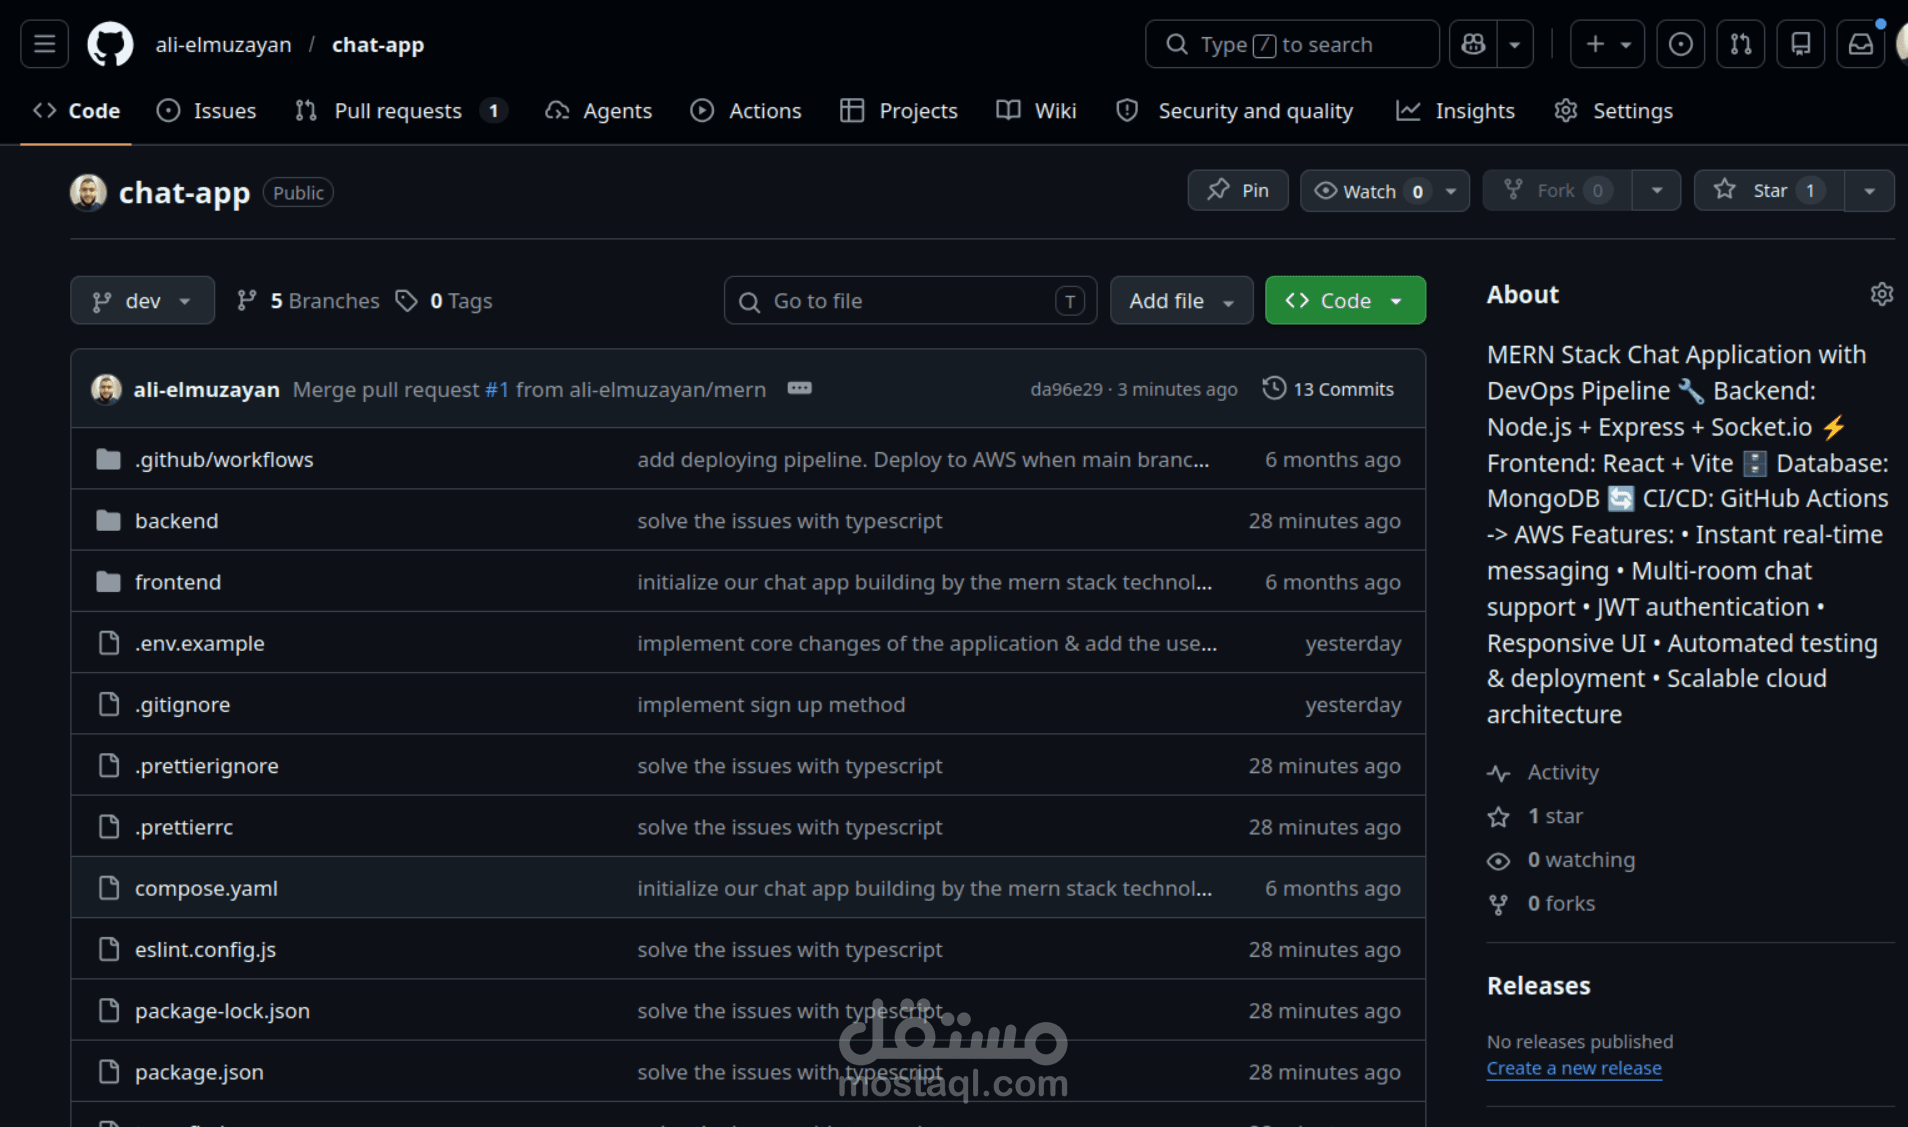Open the .env.example file
The height and width of the screenshot is (1127, 1908).
click(200, 644)
